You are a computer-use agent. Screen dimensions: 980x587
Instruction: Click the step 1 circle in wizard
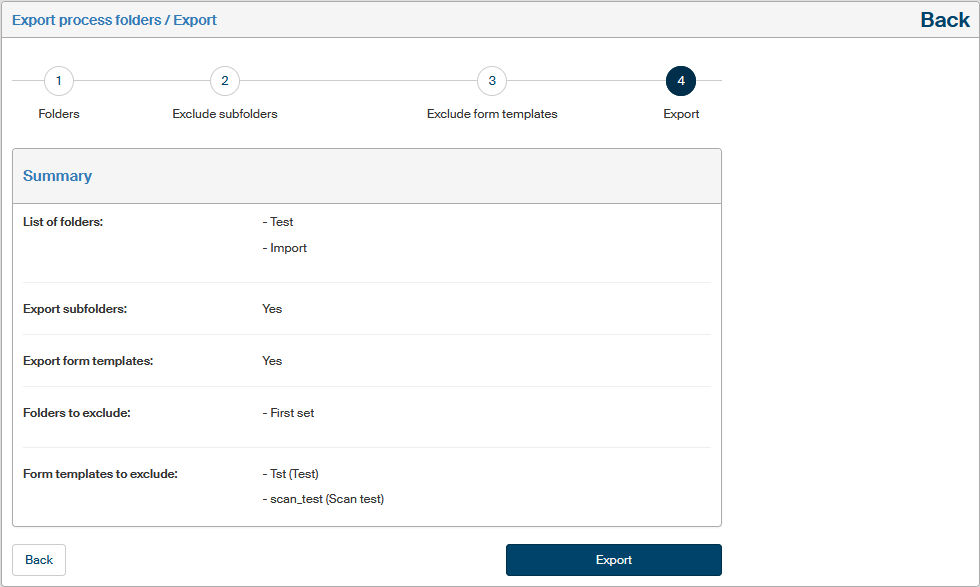tap(59, 81)
